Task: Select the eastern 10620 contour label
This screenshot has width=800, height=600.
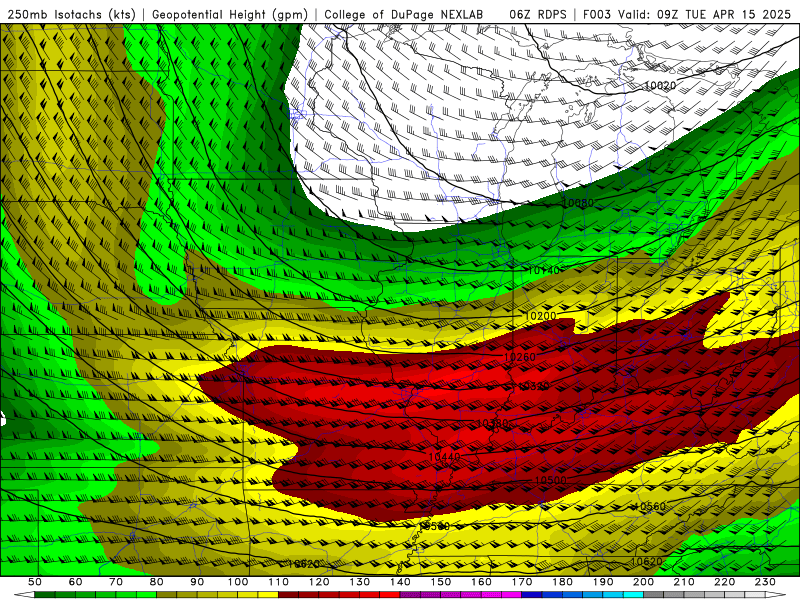Action: 646,562
